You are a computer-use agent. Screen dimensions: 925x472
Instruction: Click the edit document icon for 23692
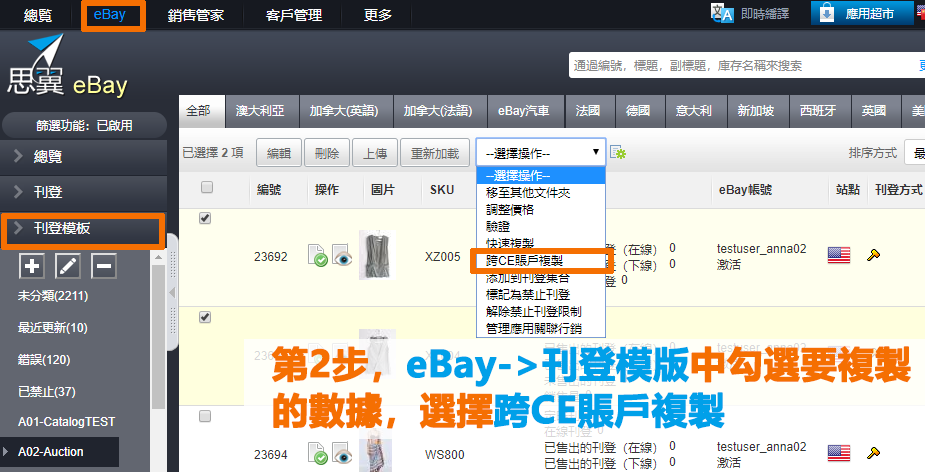[318, 255]
